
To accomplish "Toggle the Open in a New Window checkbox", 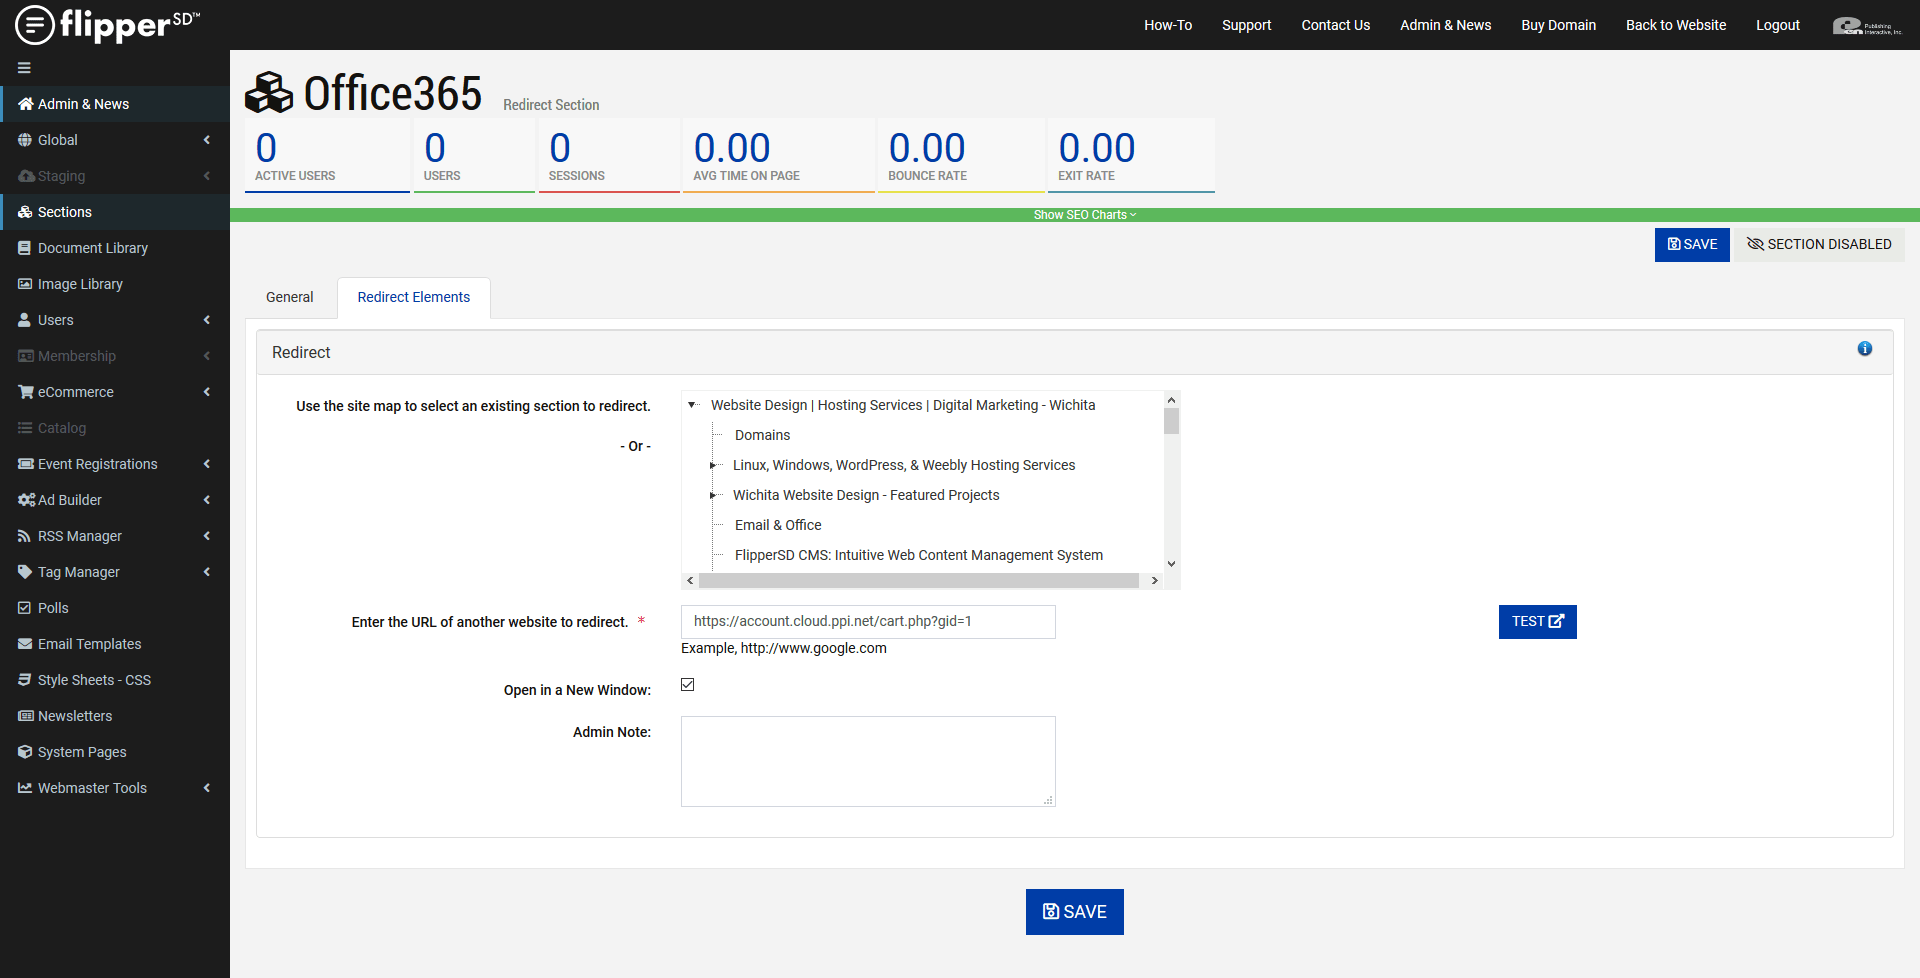I will coord(688,685).
